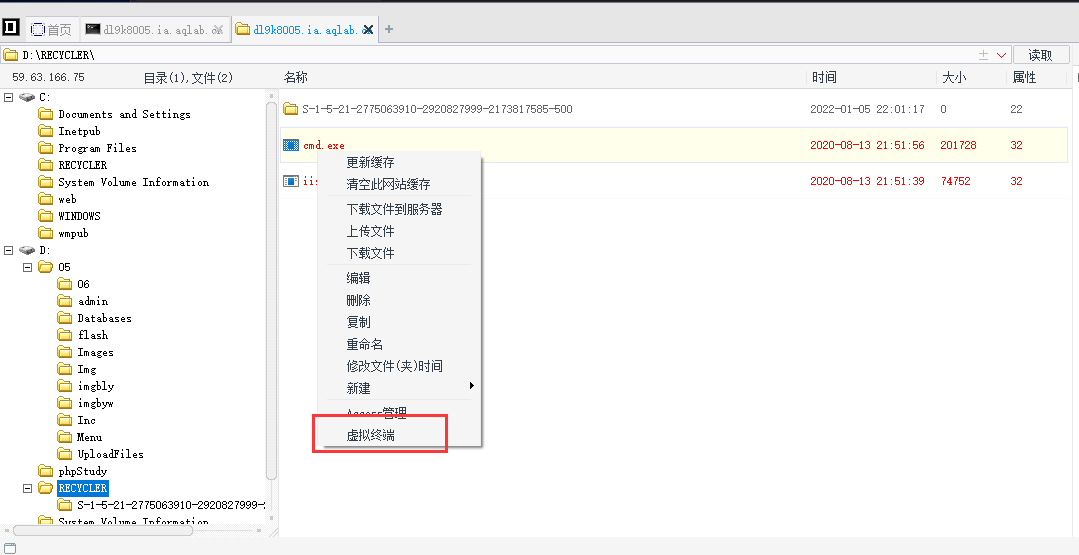The image size is (1079, 555).
Task: Collapse the RECYCLER folder under D:
Action: click(28, 488)
